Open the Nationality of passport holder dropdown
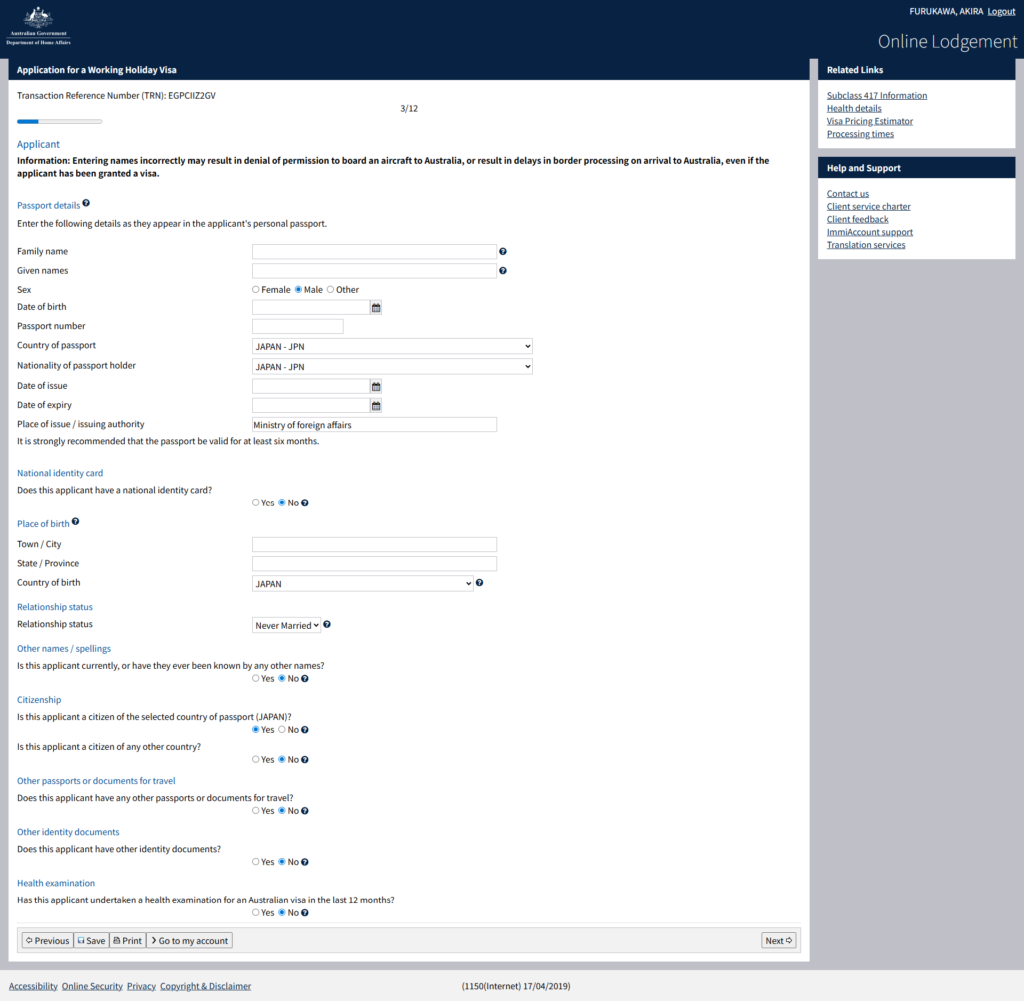The height and width of the screenshot is (1001, 1024). click(392, 366)
